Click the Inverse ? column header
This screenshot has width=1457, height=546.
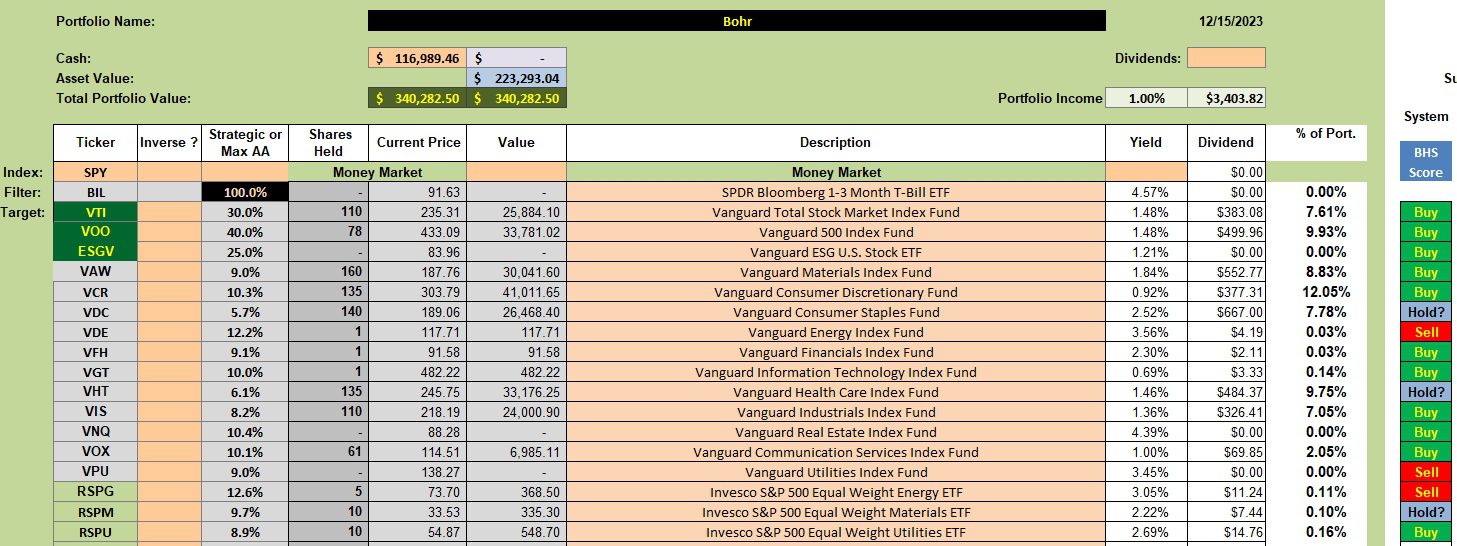click(x=169, y=143)
